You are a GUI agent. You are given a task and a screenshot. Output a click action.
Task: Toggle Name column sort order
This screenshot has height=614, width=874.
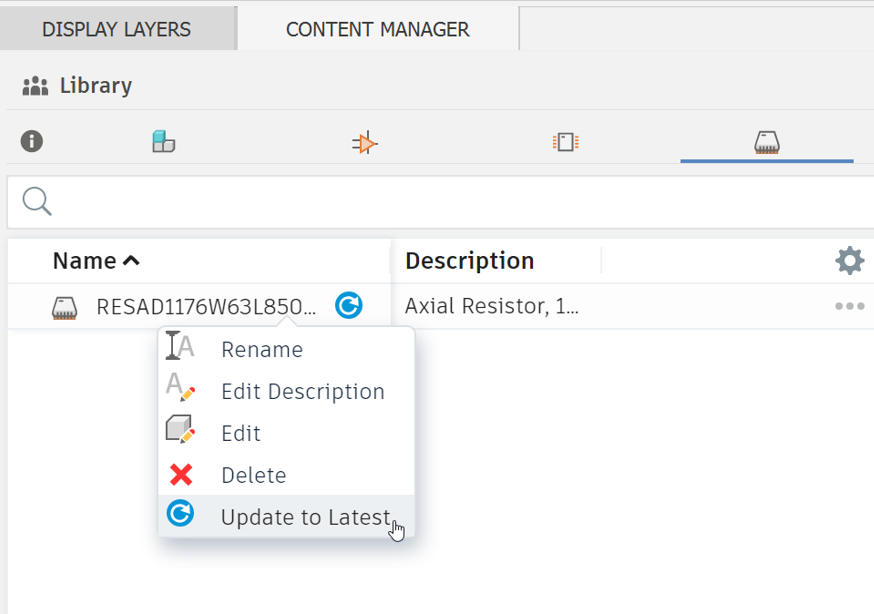[95, 260]
